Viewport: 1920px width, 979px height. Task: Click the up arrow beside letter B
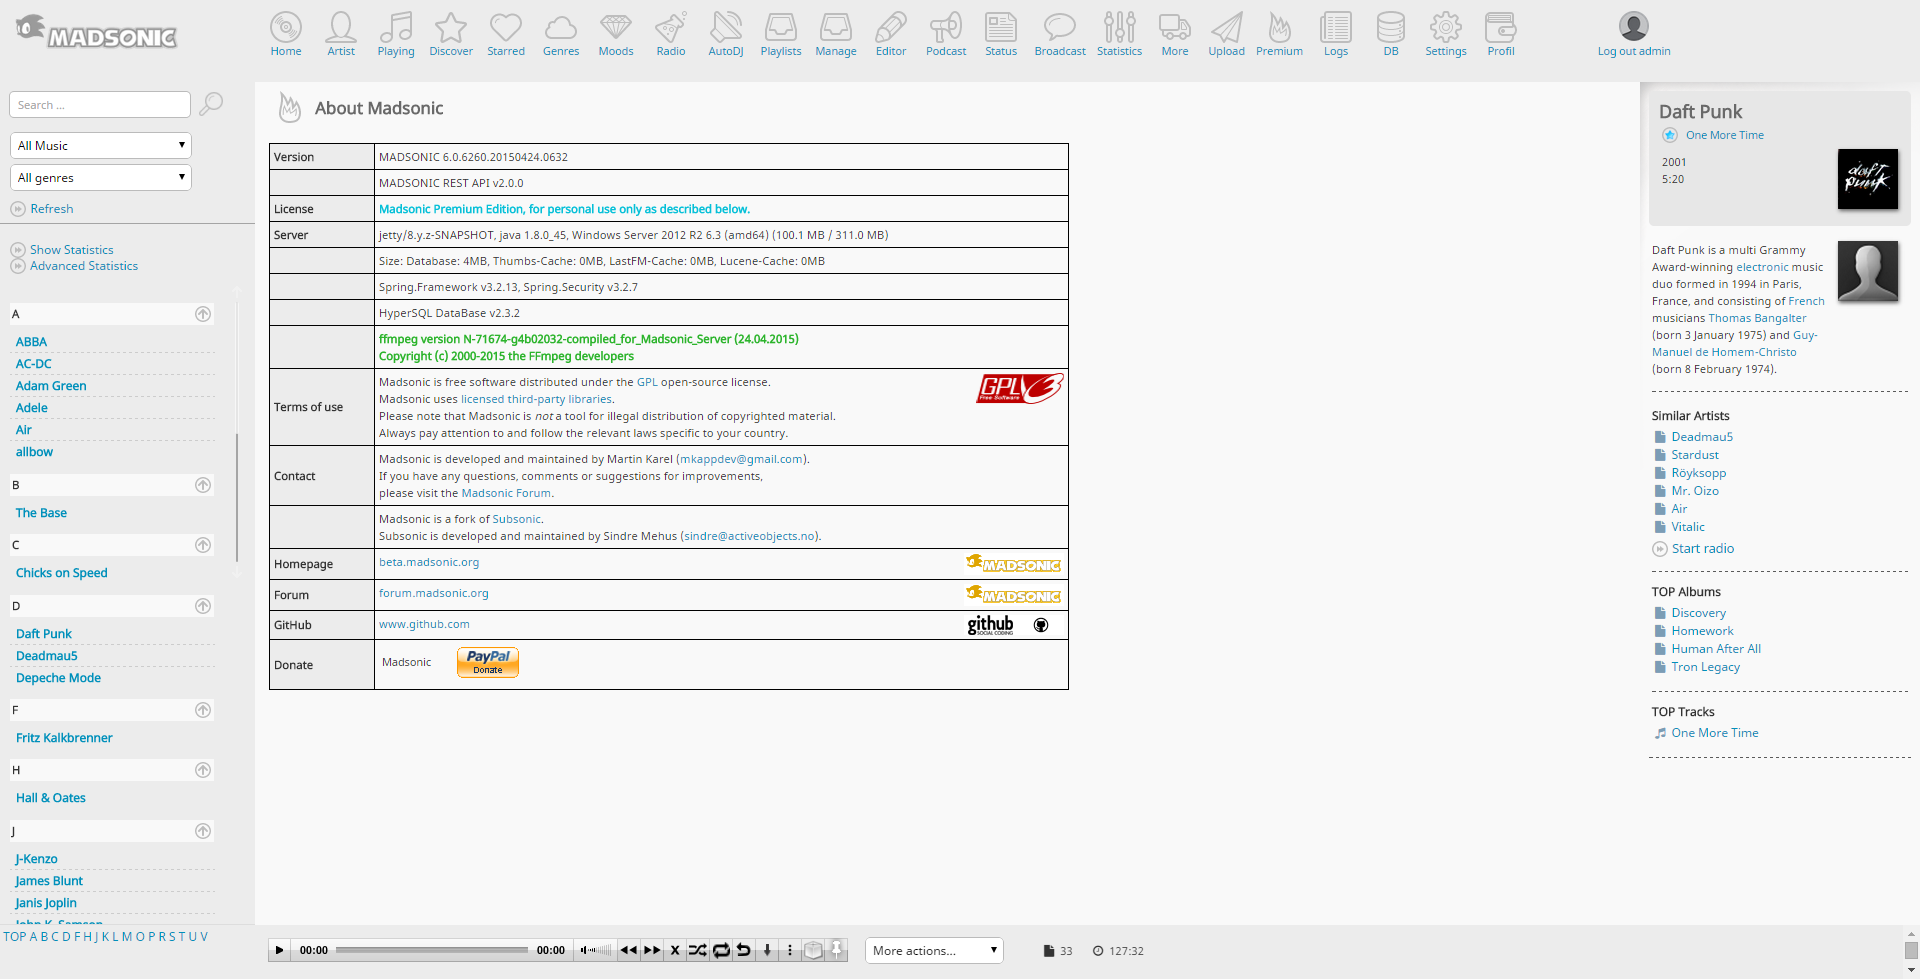[203, 485]
